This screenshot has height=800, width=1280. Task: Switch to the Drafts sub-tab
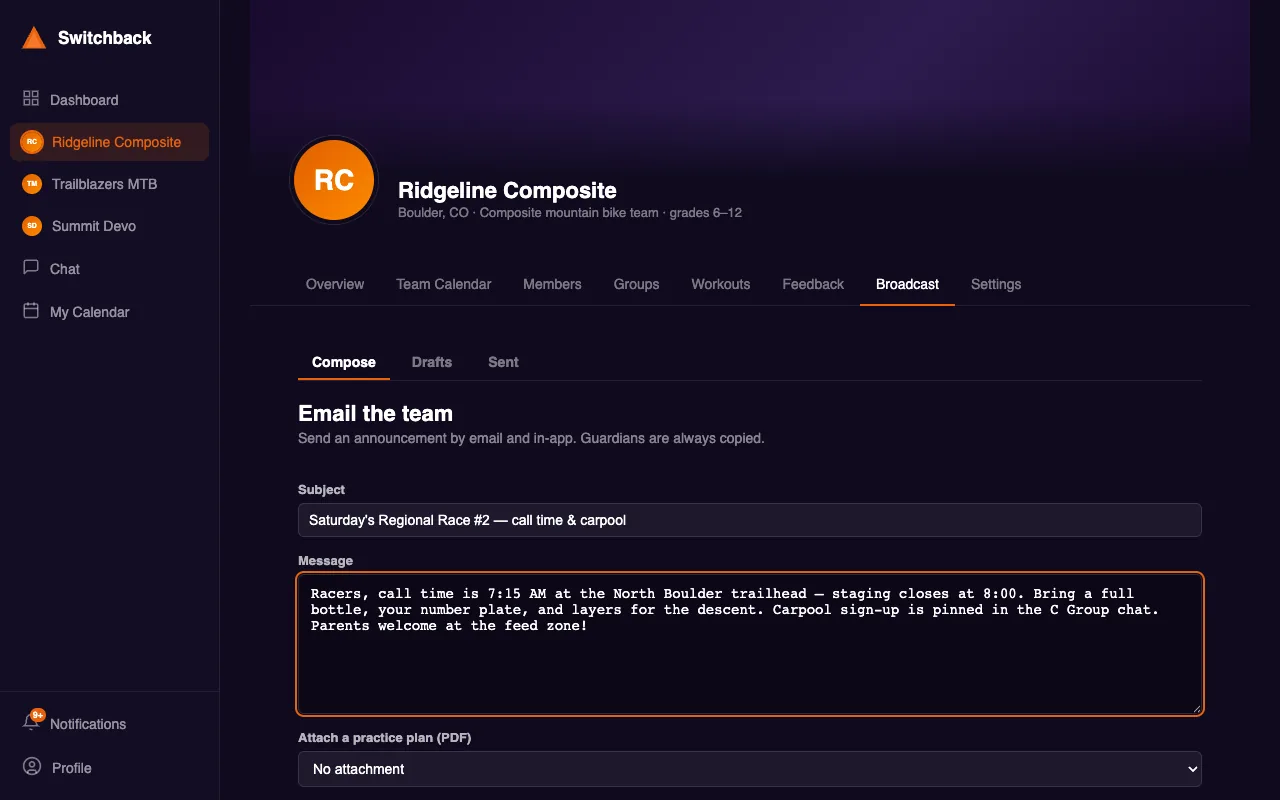click(432, 362)
